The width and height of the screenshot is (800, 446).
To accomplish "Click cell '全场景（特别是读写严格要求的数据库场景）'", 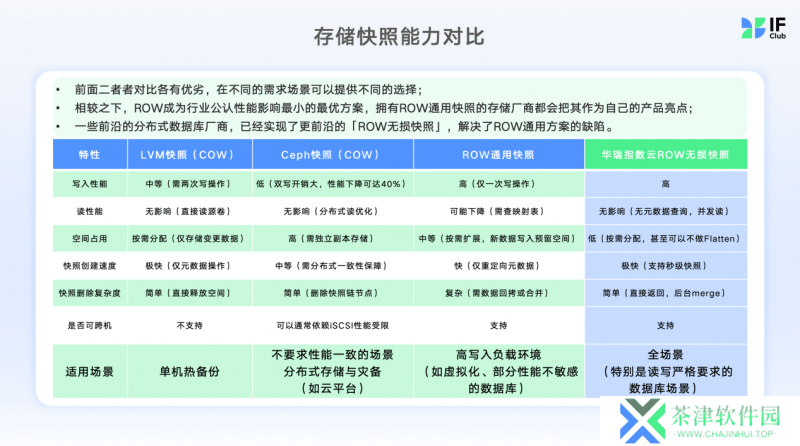I will tap(666, 371).
